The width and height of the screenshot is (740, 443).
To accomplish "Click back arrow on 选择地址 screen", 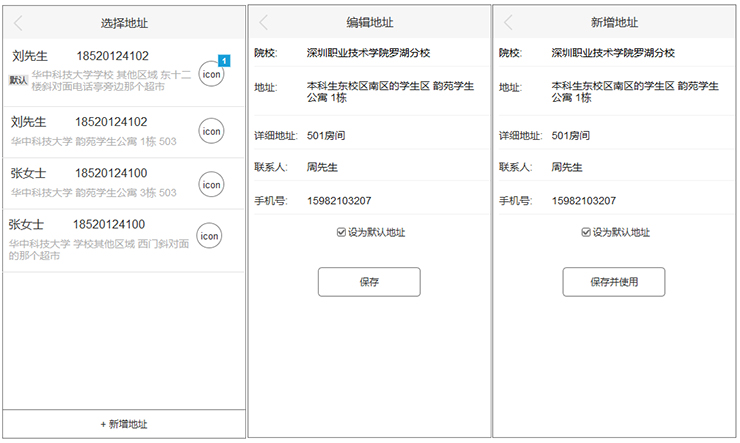I will click(18, 22).
